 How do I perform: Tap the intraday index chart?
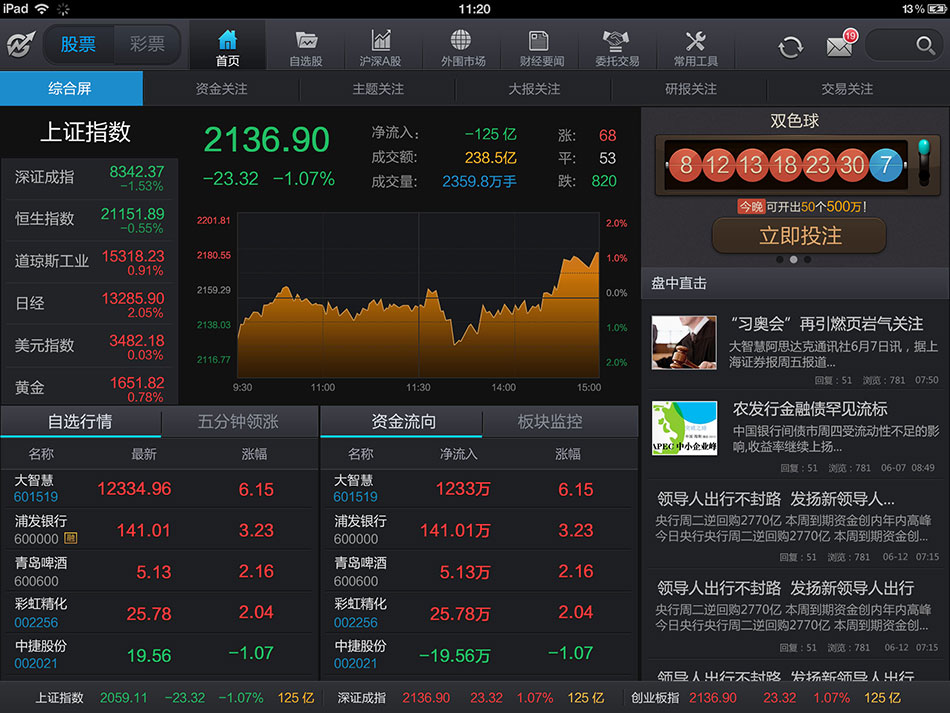(x=418, y=295)
